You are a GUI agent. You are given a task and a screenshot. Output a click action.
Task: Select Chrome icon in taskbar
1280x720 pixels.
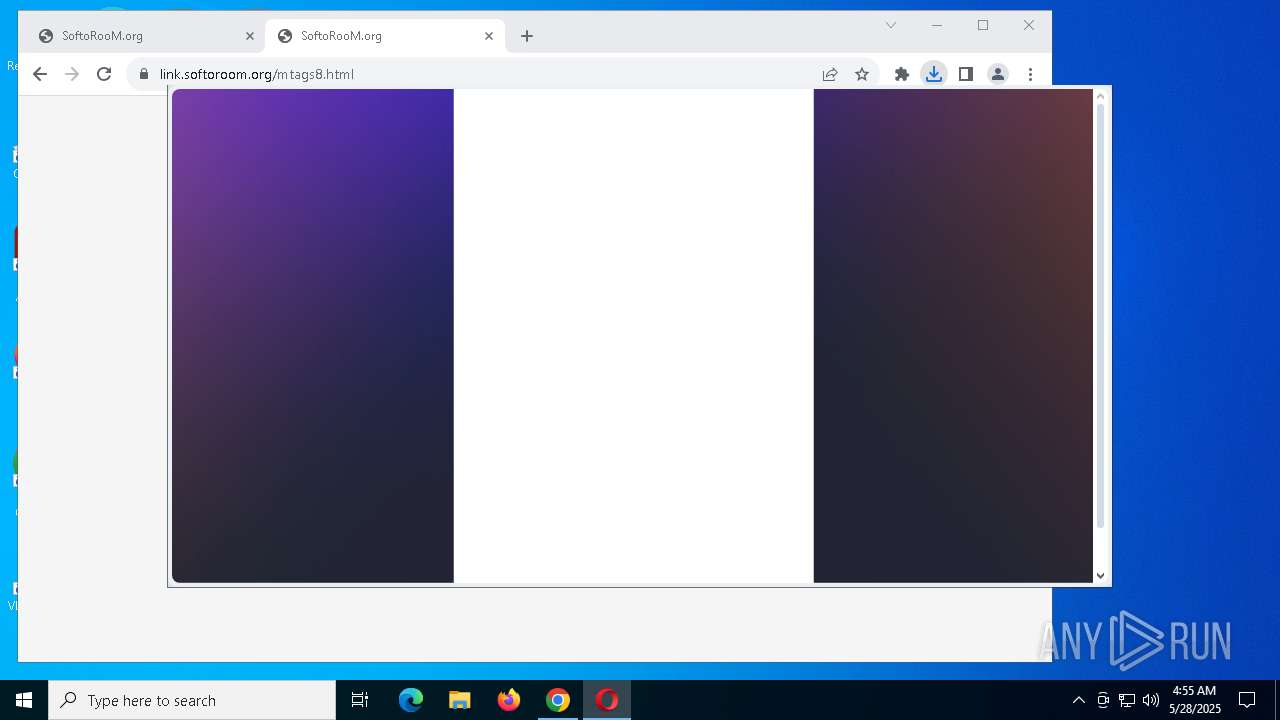coord(558,700)
